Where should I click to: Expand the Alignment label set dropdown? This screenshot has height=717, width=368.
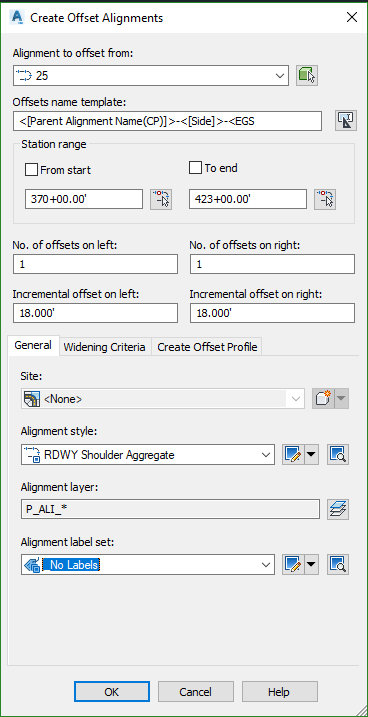[266, 565]
